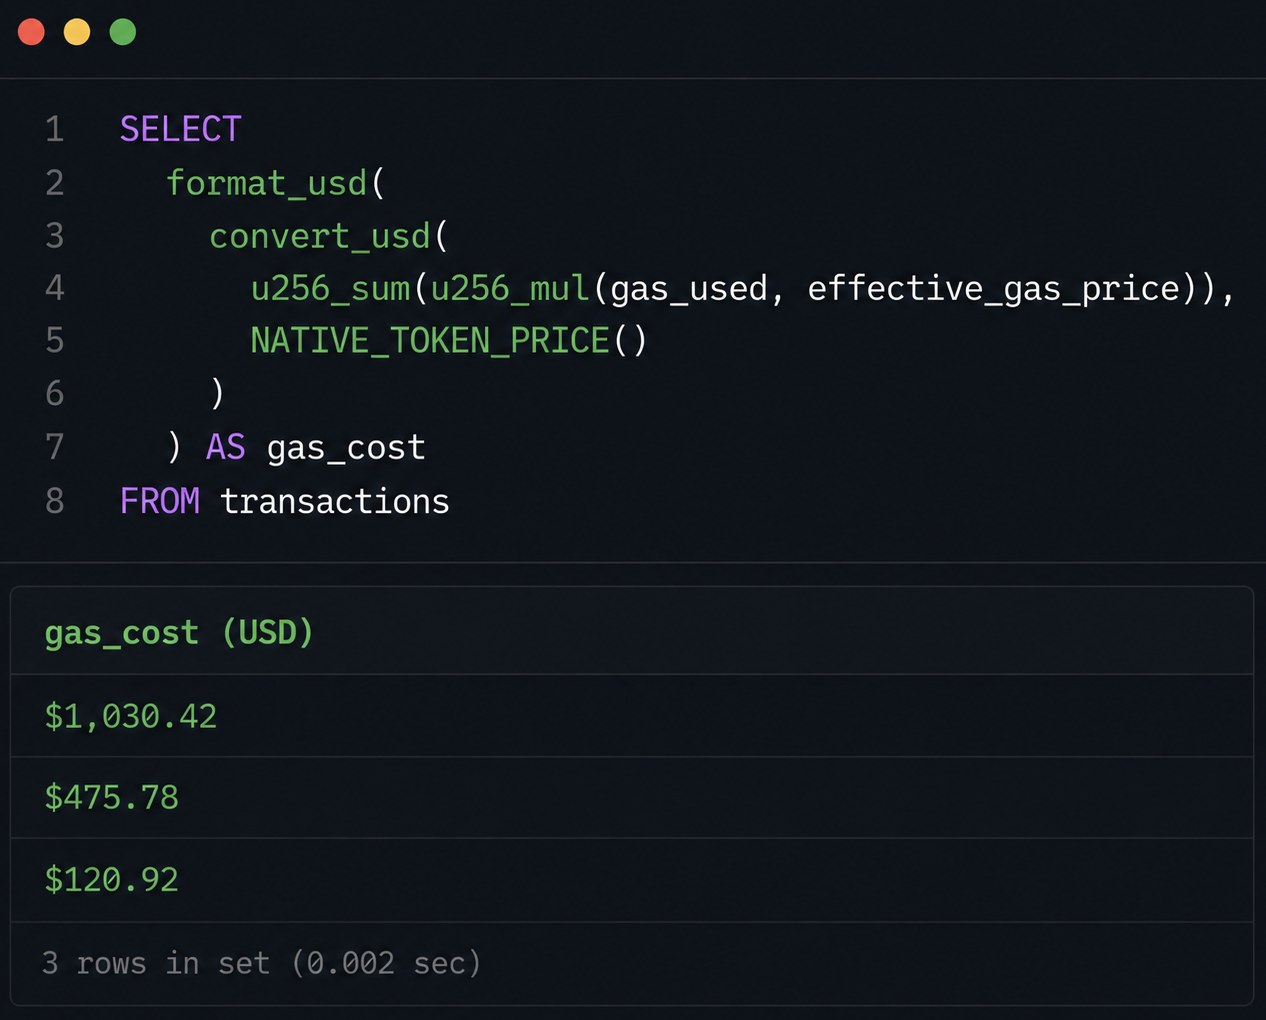Click the red close window dot

click(31, 32)
